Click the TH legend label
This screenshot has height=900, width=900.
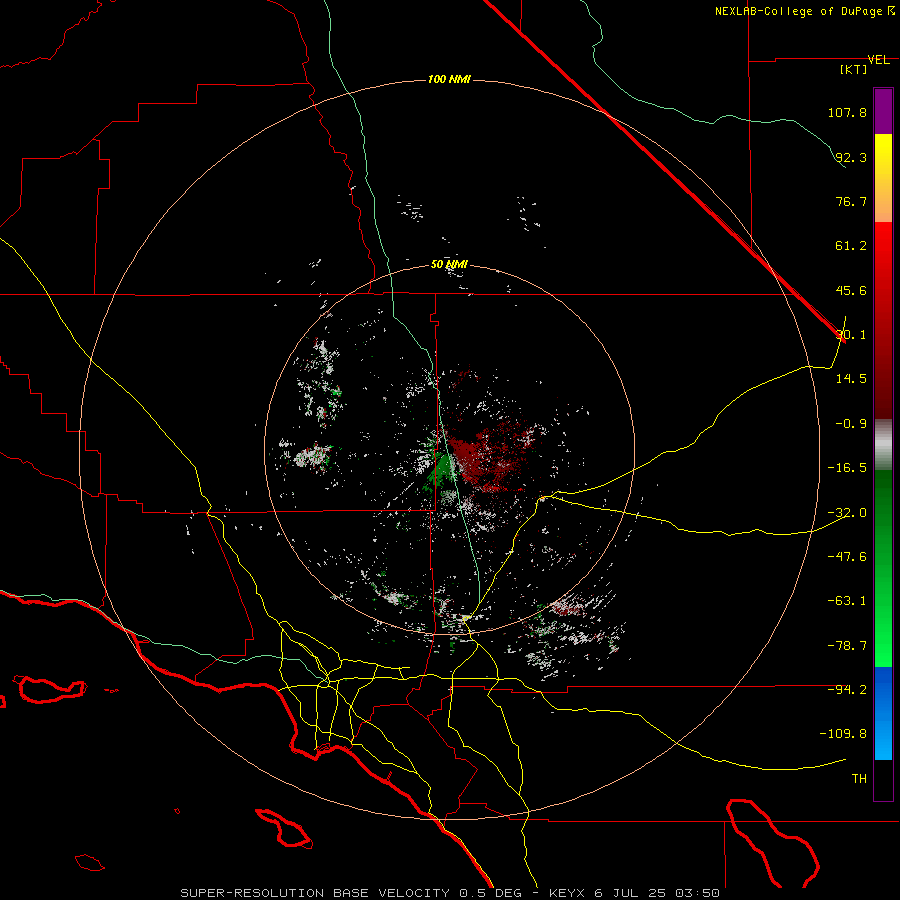(x=859, y=779)
